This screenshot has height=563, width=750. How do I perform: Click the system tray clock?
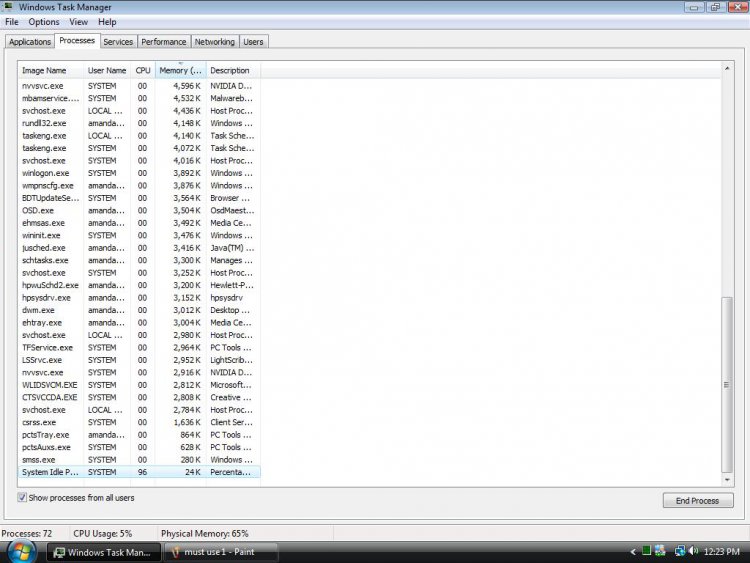pos(724,551)
